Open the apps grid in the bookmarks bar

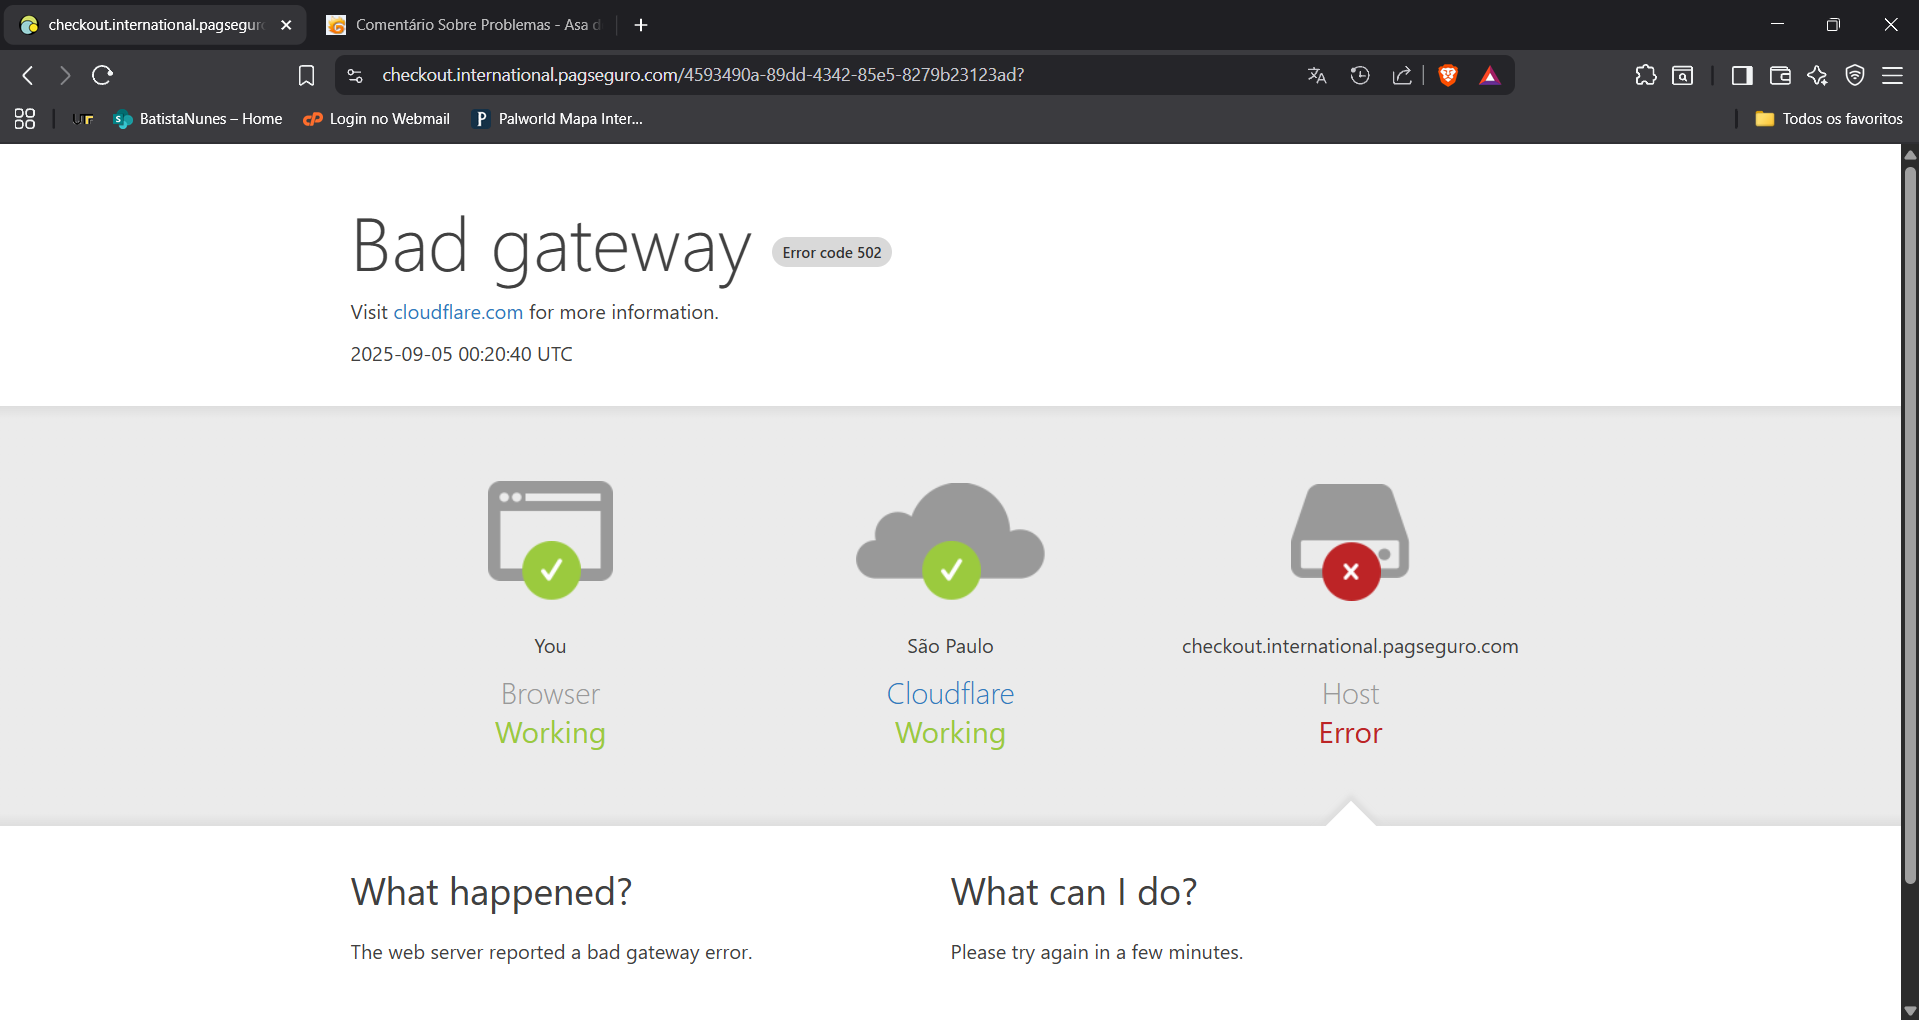point(25,119)
